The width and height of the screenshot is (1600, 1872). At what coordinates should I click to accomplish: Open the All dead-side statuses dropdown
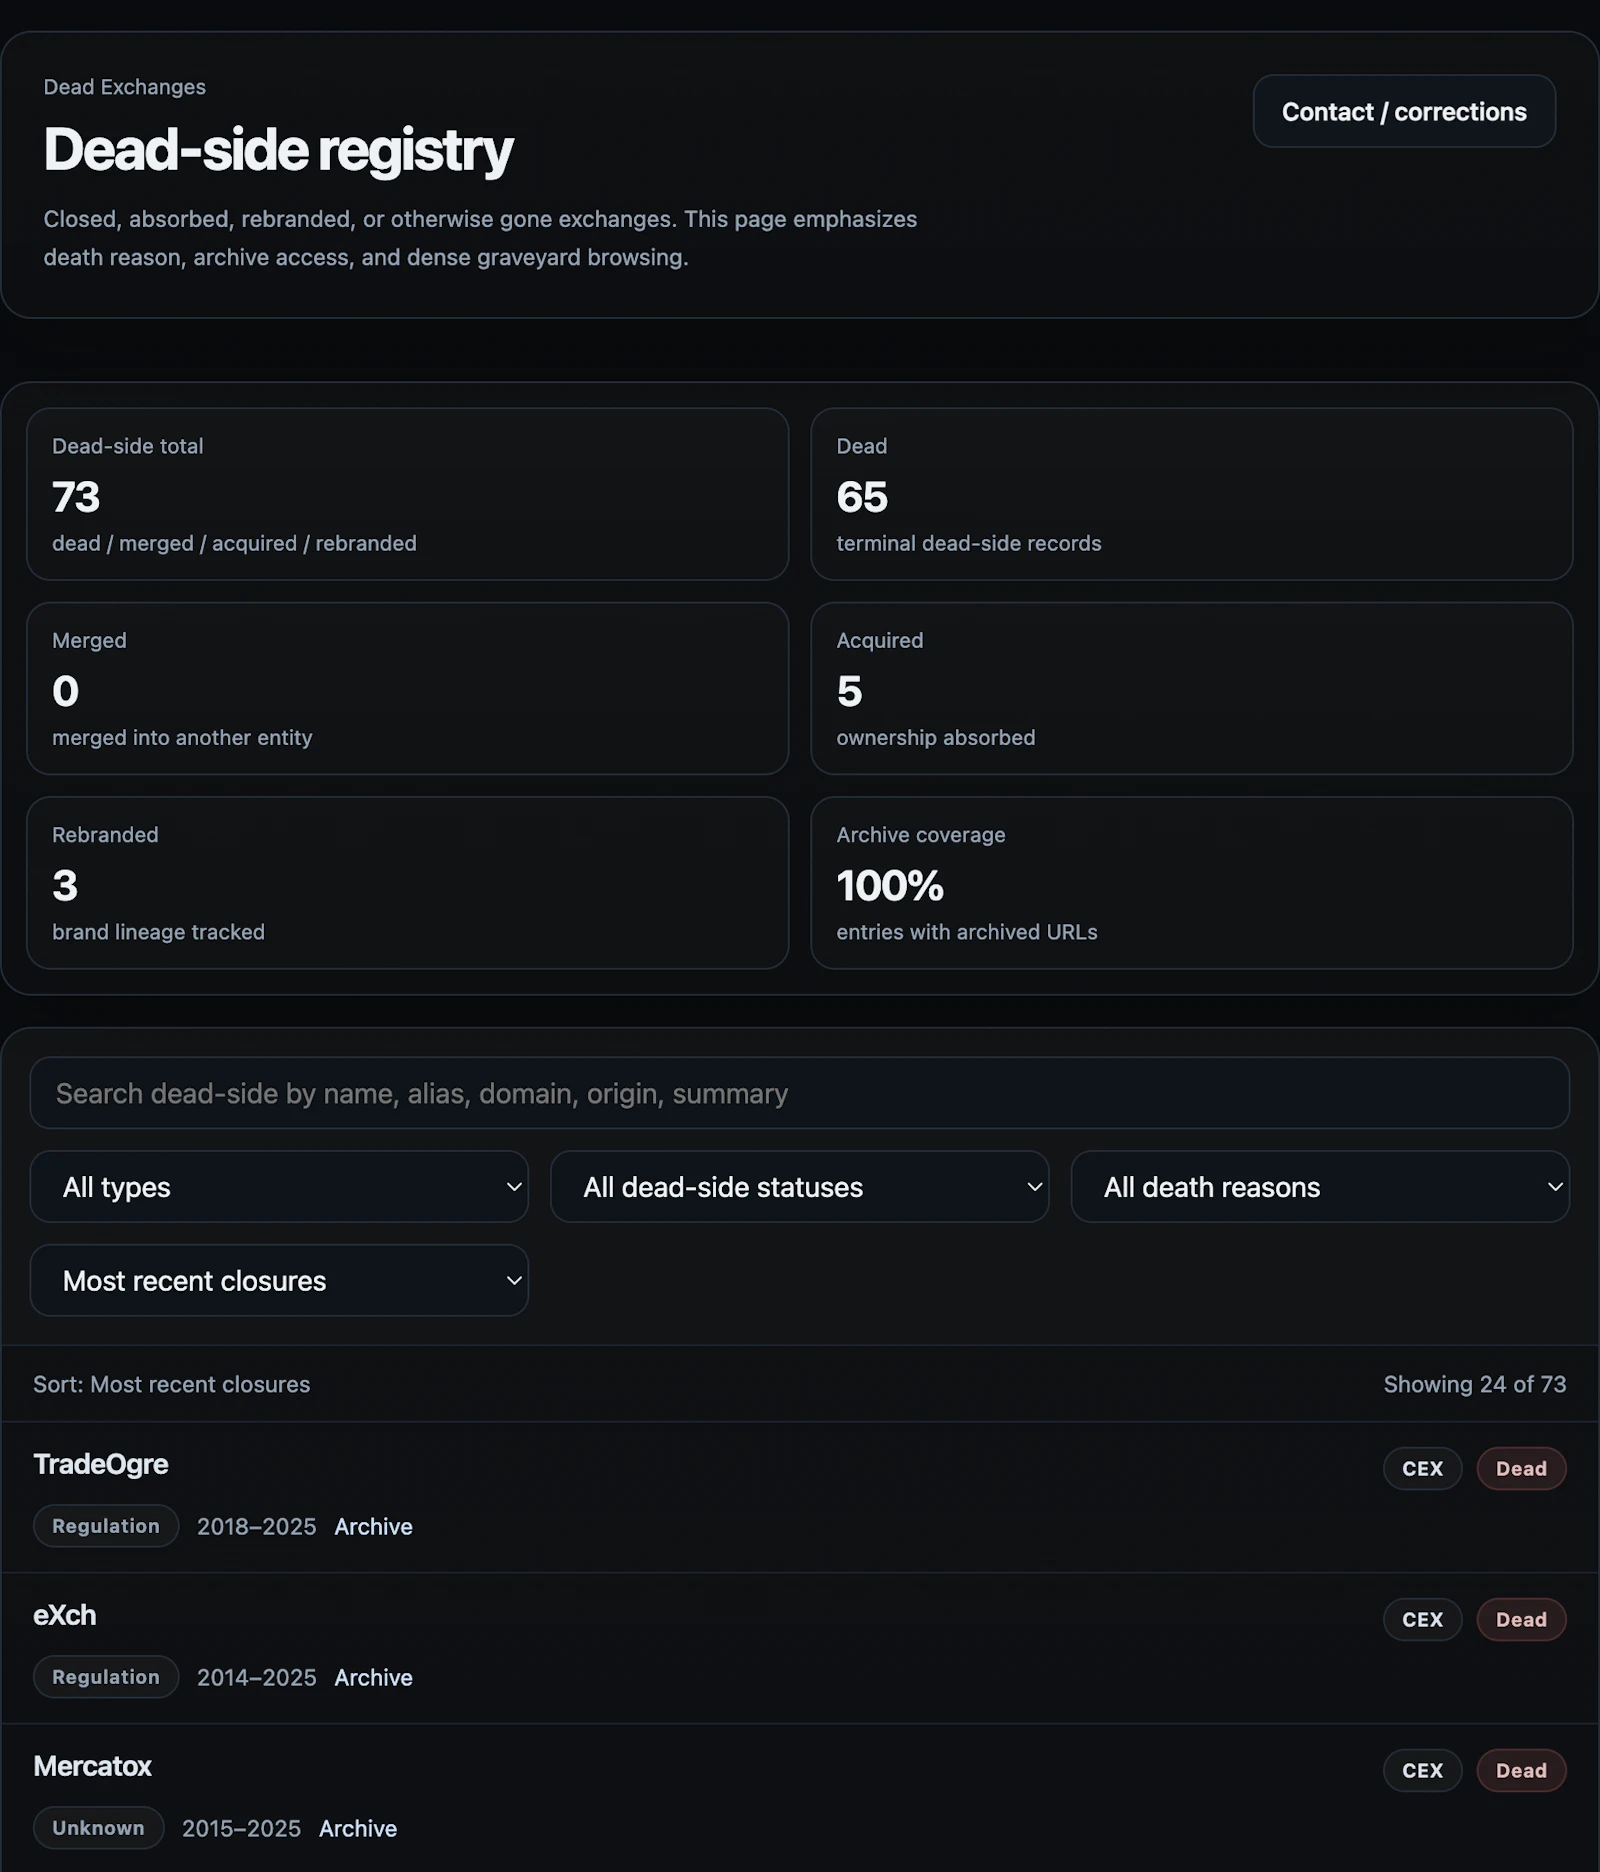(799, 1187)
